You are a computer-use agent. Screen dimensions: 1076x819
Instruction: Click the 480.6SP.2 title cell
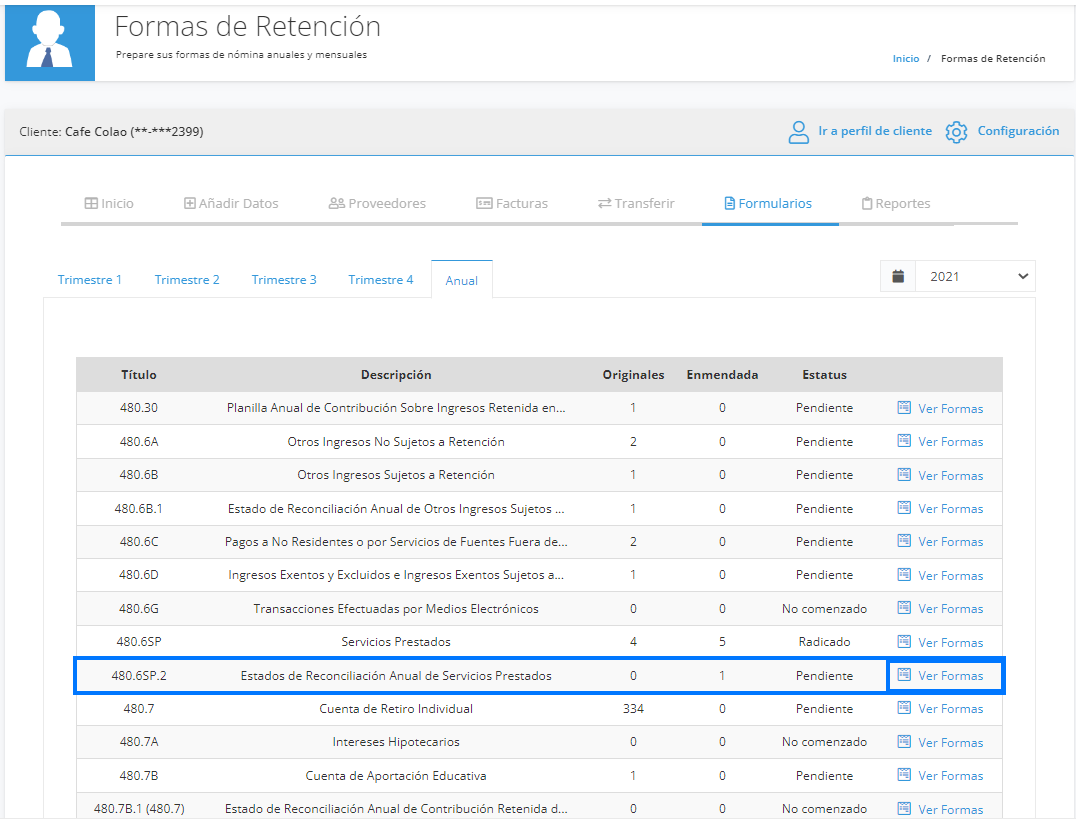pyautogui.click(x=139, y=676)
